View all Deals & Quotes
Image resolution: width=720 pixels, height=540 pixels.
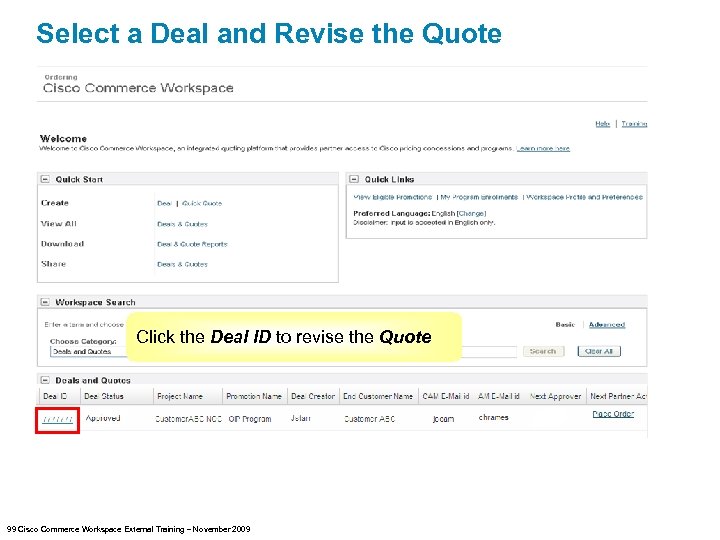pos(182,224)
